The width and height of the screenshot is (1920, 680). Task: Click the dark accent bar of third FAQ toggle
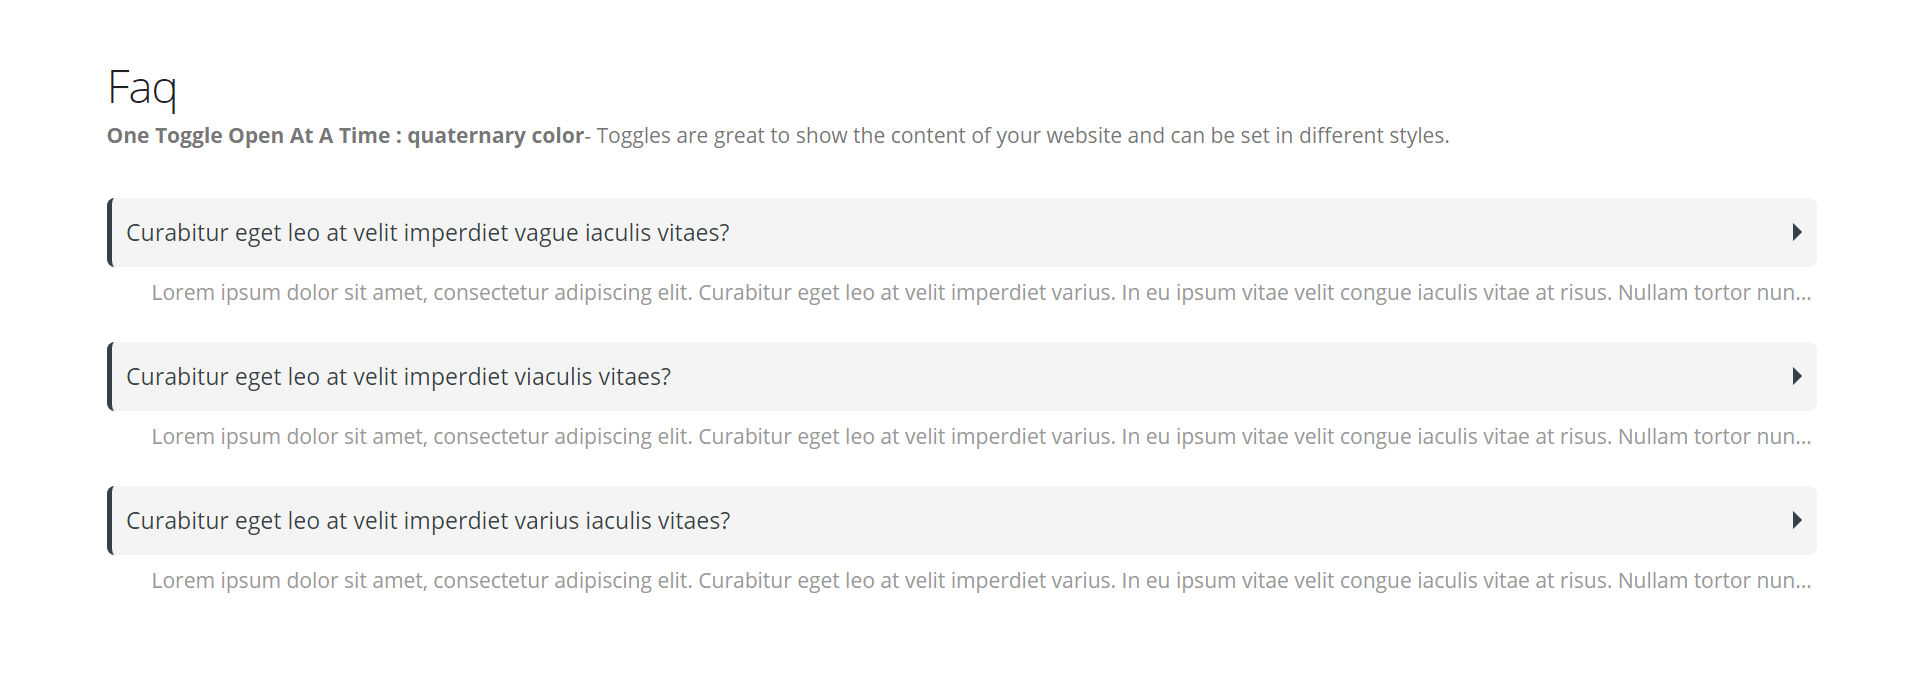(x=110, y=520)
